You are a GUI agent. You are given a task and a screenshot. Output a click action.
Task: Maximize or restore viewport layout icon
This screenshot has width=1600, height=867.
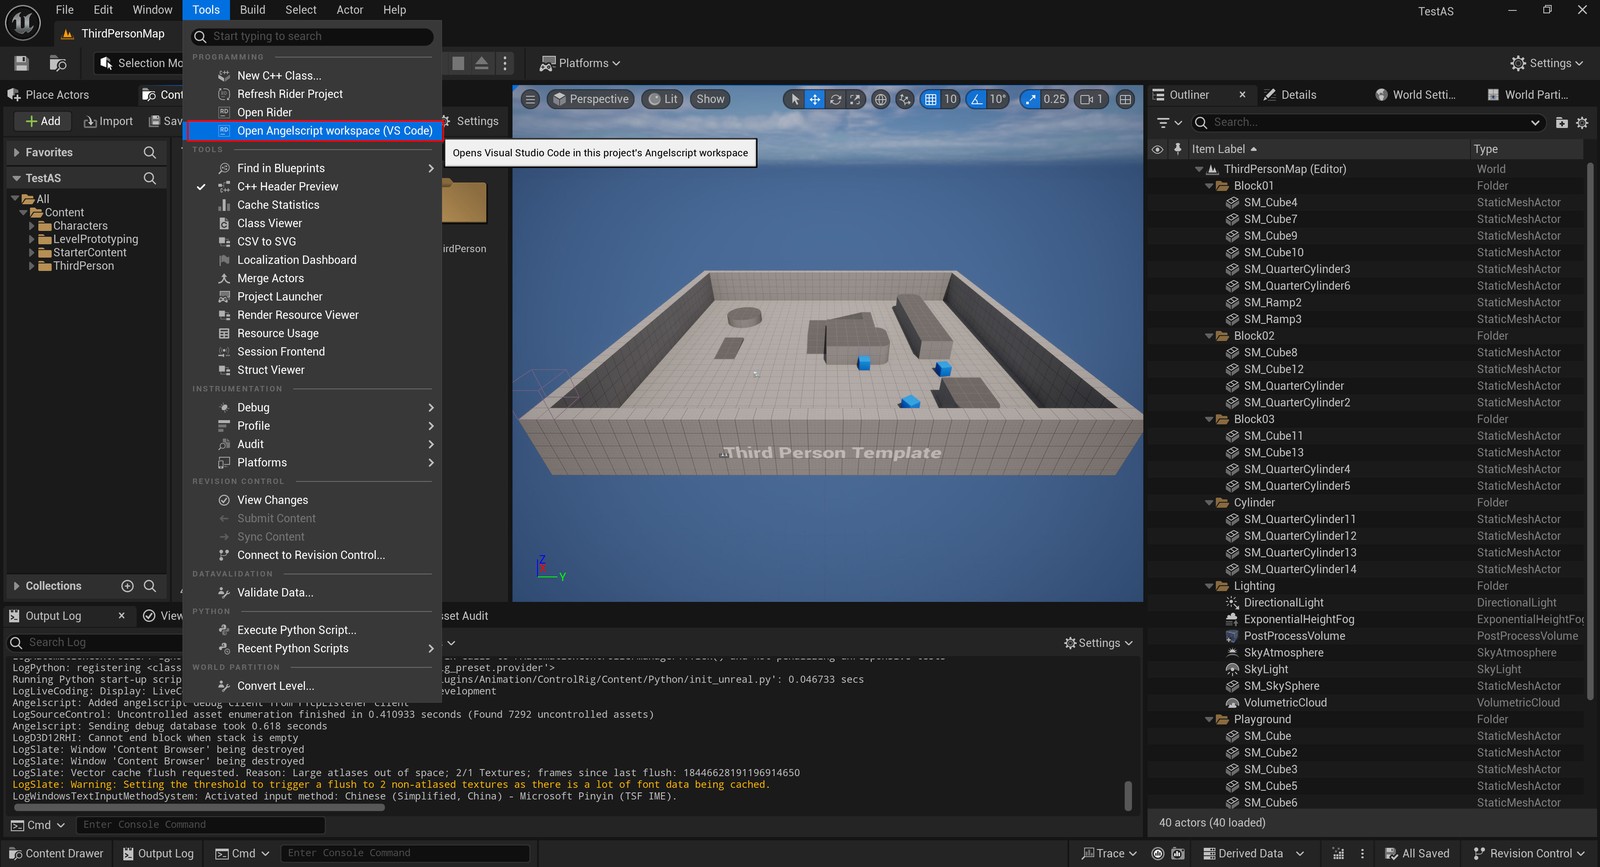[1125, 99]
